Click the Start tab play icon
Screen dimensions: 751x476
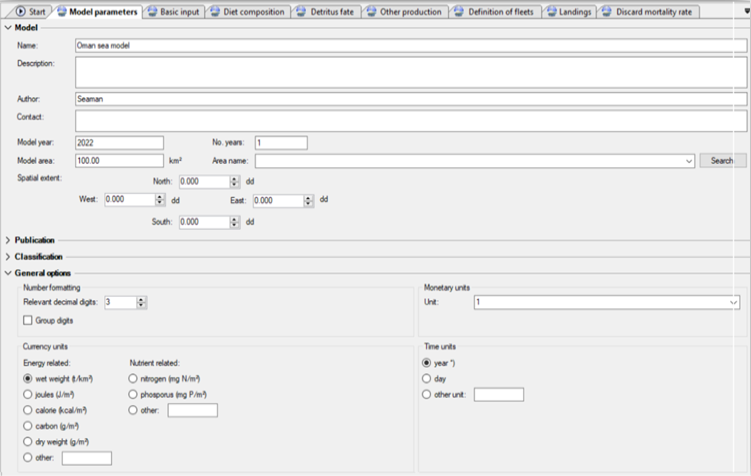(21, 11)
